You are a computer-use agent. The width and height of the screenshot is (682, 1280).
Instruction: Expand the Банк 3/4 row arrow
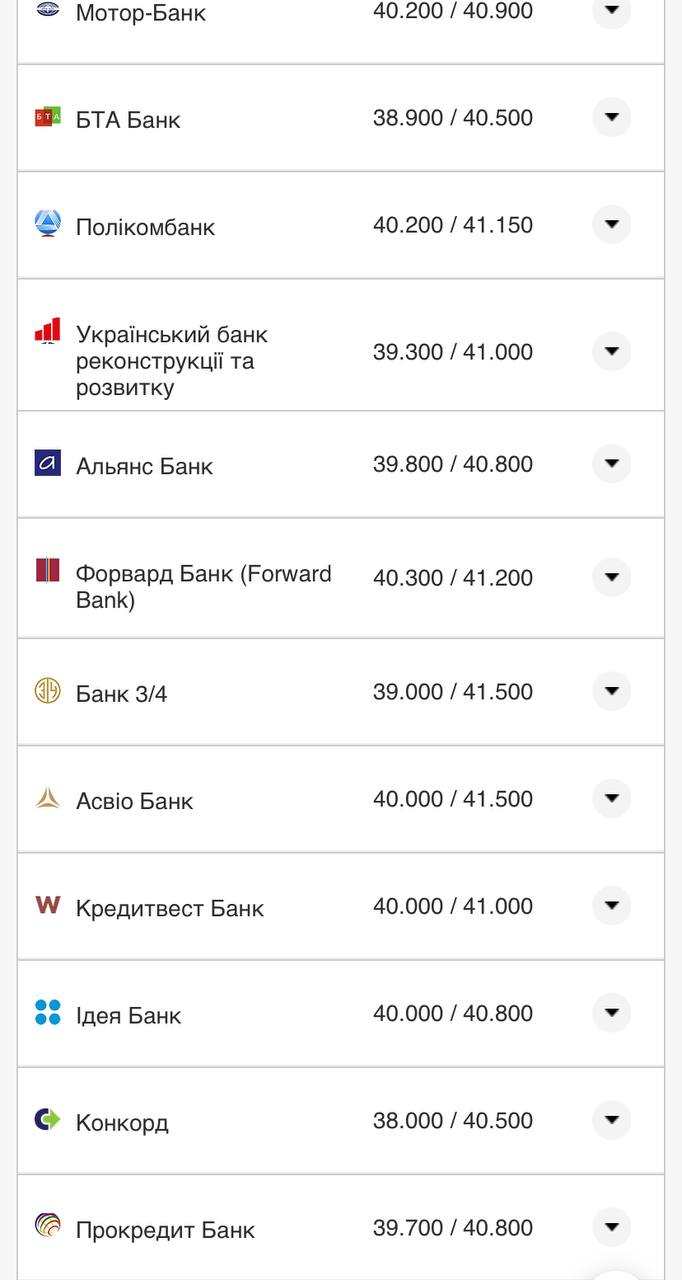[x=611, y=691]
